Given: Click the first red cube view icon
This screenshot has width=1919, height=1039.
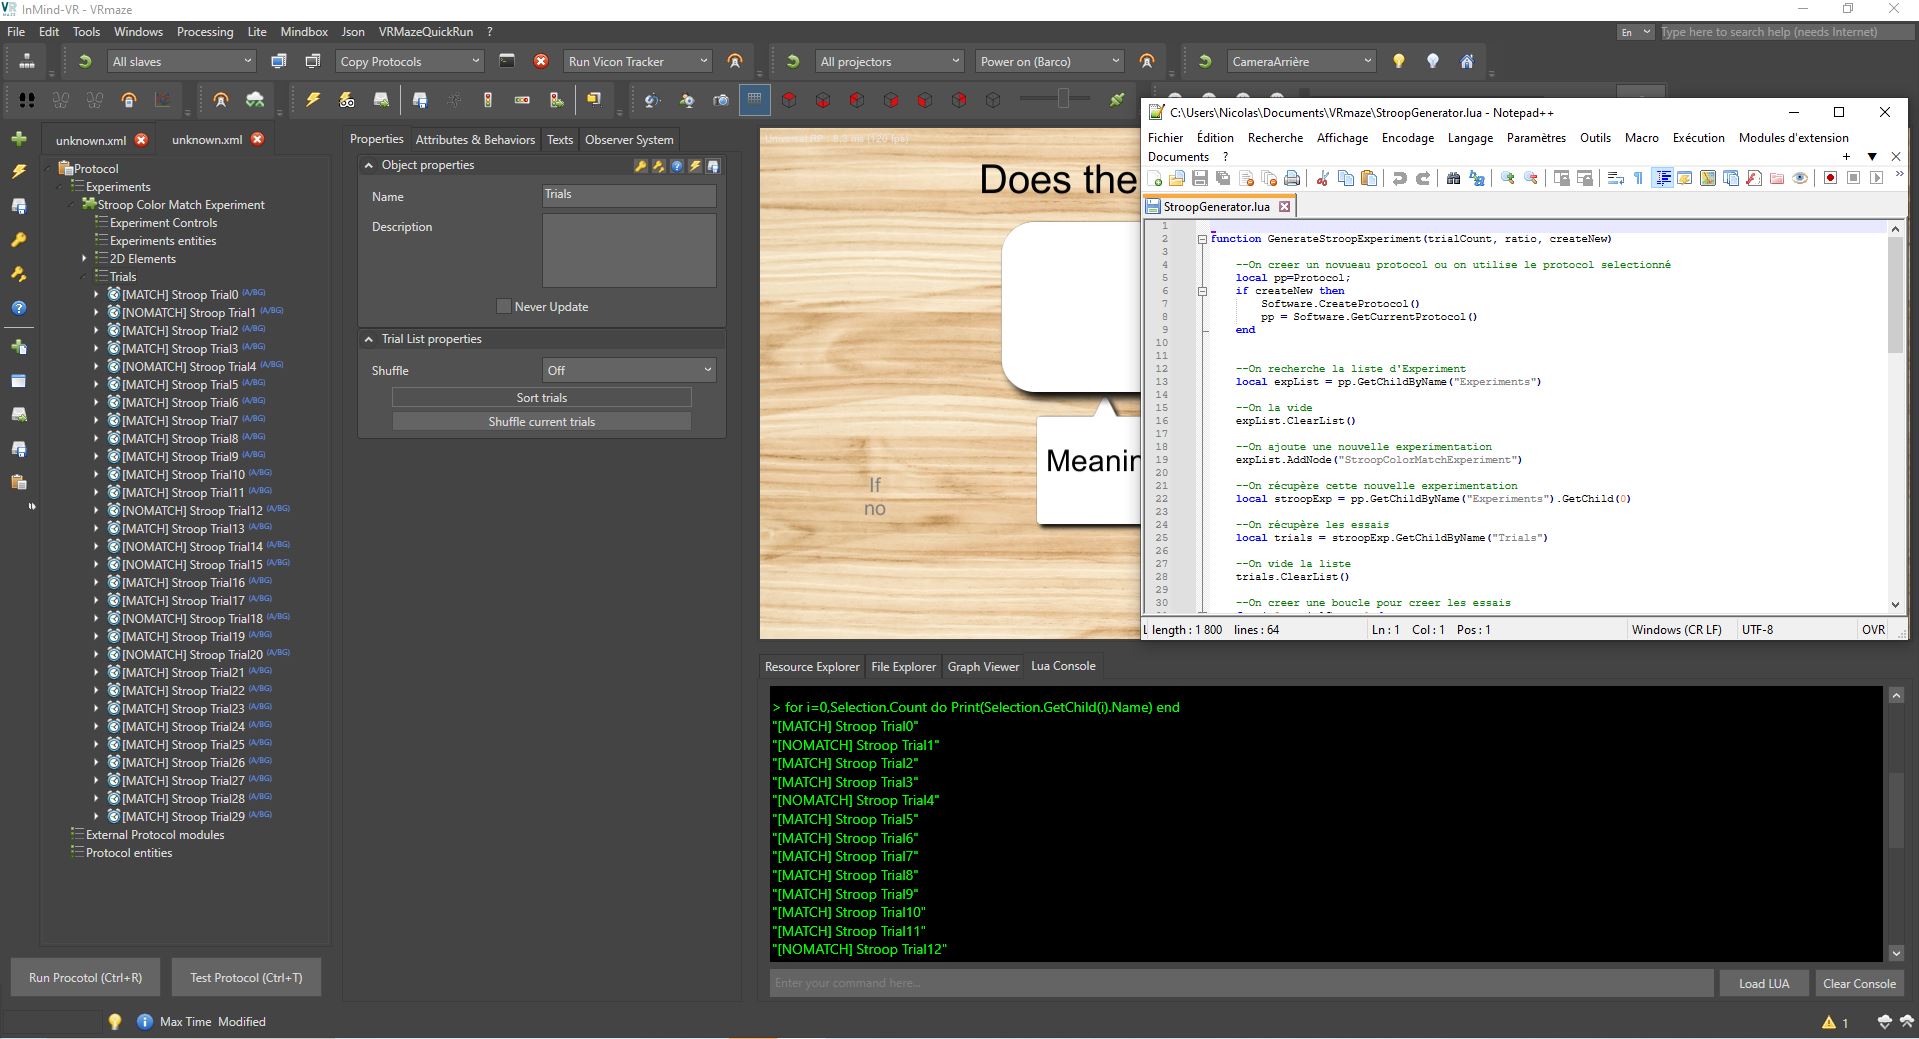Looking at the screenshot, I should click(789, 100).
